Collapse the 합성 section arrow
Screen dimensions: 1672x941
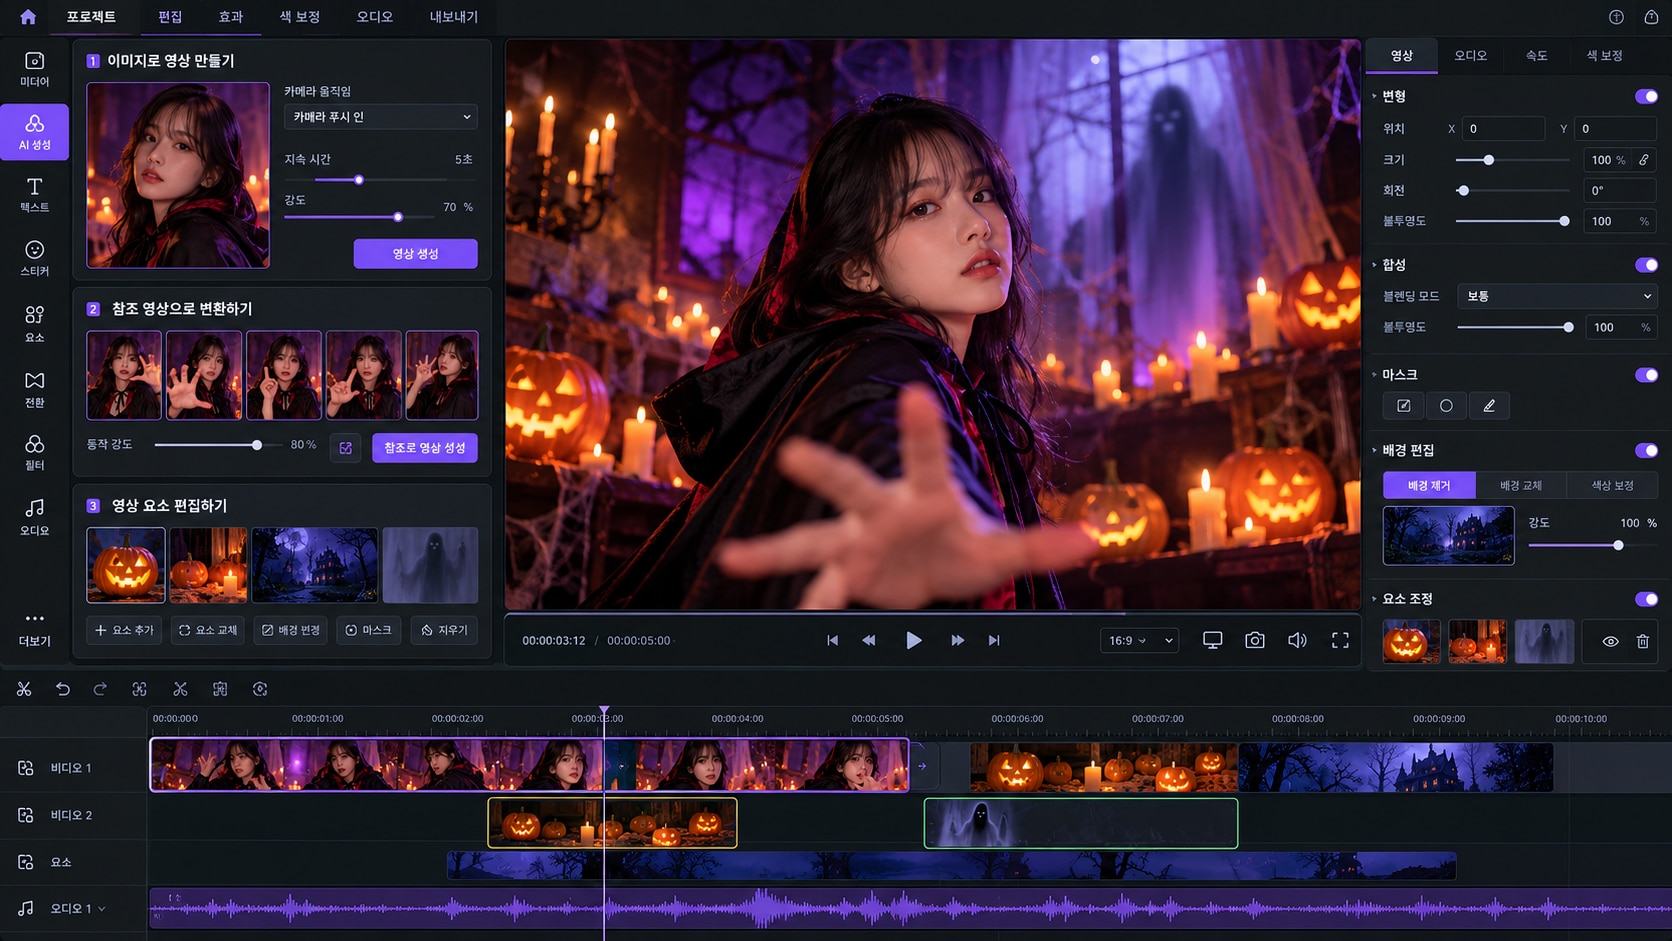(1374, 265)
